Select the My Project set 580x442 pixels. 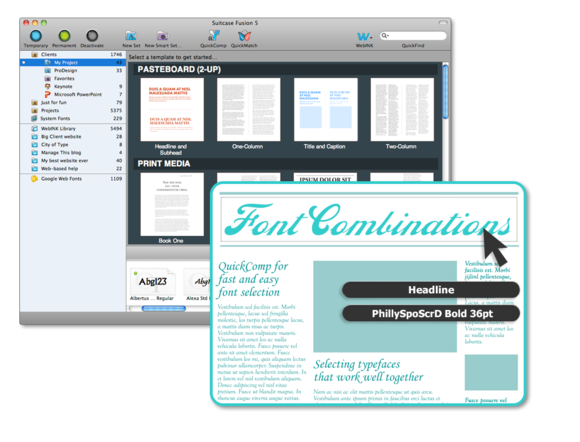pyautogui.click(x=73, y=63)
